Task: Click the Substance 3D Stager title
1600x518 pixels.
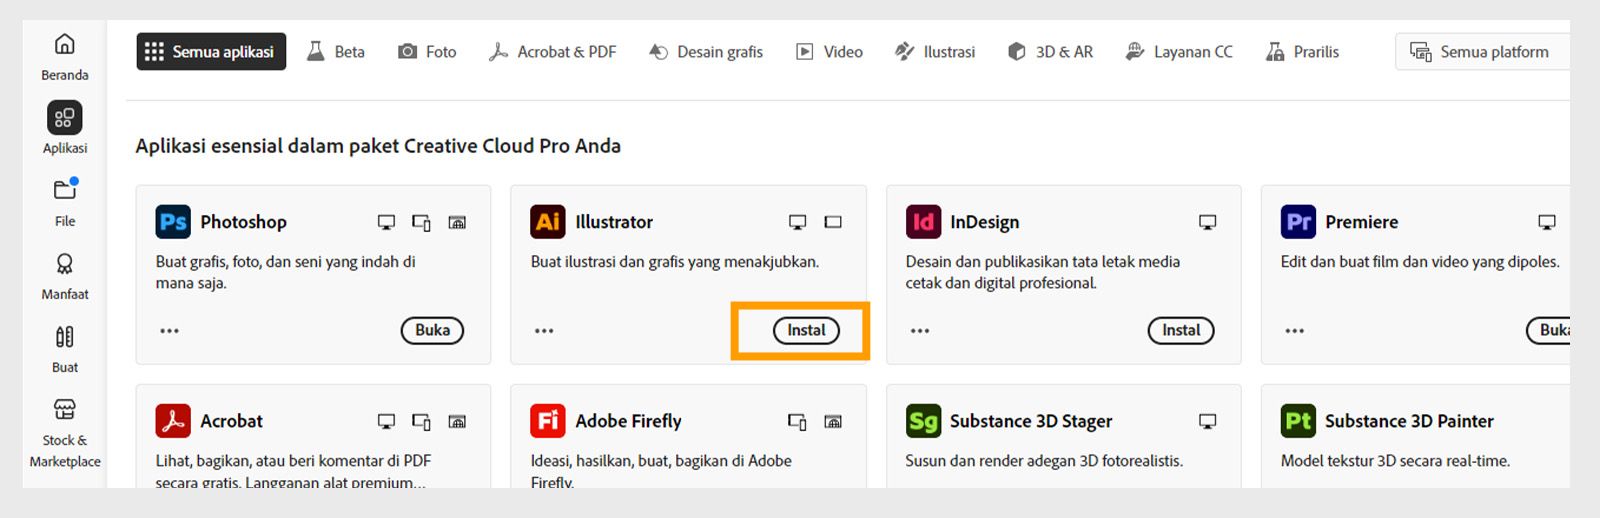Action: point(1031,421)
